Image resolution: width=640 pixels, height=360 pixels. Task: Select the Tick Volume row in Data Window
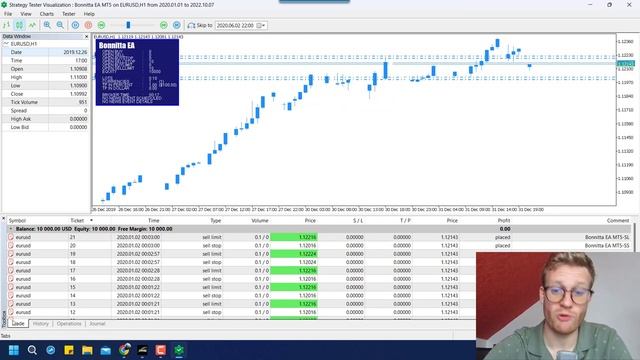[x=45, y=102]
